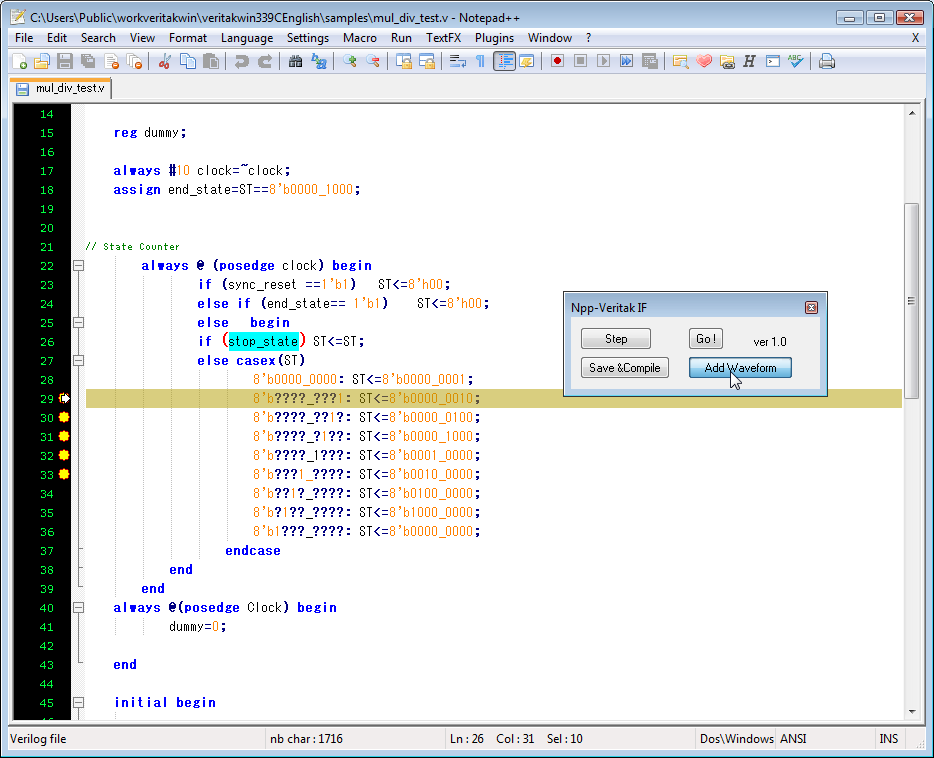The image size is (934, 758).
Task: Click the Zoom In icon
Action: [x=349, y=61]
